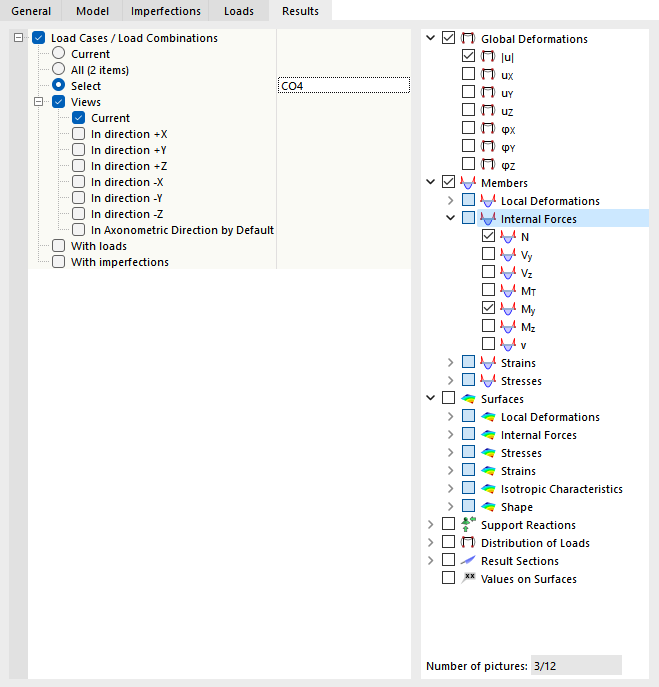The width and height of the screenshot is (659, 687).
Task: Toggle the Members Stresses checkbox
Action: pos(468,380)
